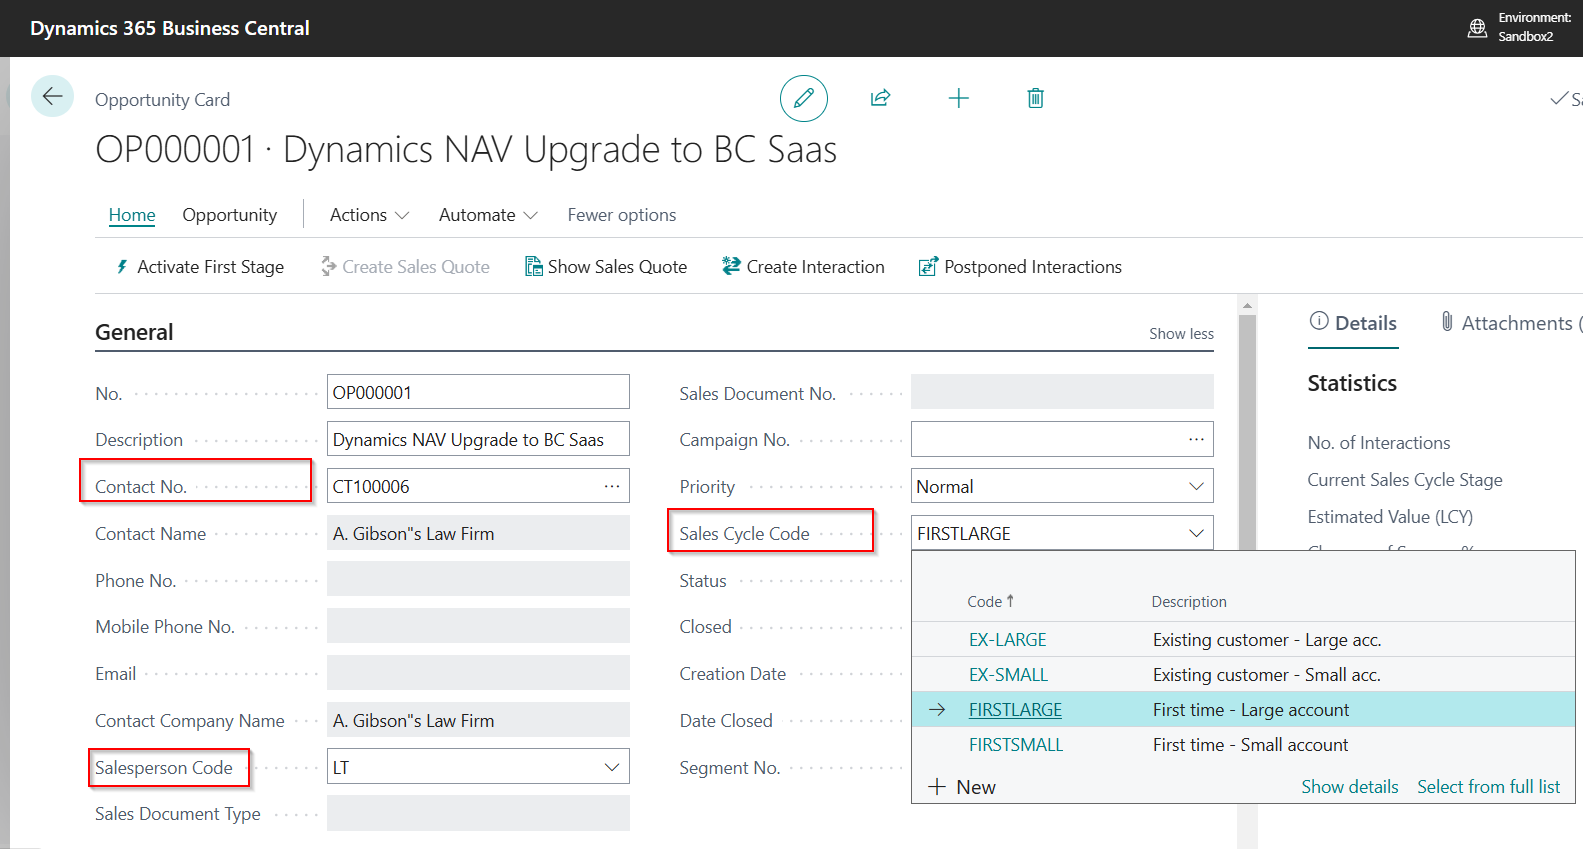The width and height of the screenshot is (1583, 849).
Task: Select EX-LARGE sales cycle code
Action: [x=1008, y=640]
